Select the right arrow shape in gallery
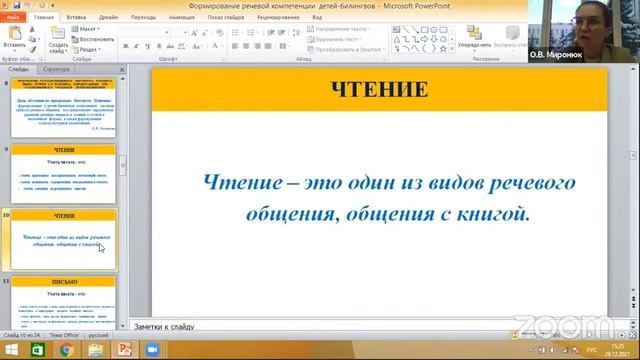Screen dimensions: 640x360 424,39
